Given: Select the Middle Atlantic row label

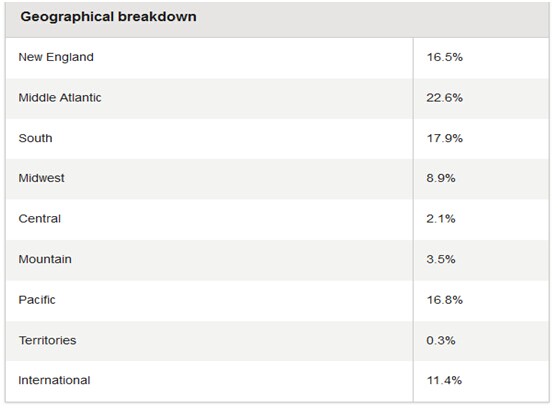Looking at the screenshot, I should (x=60, y=98).
